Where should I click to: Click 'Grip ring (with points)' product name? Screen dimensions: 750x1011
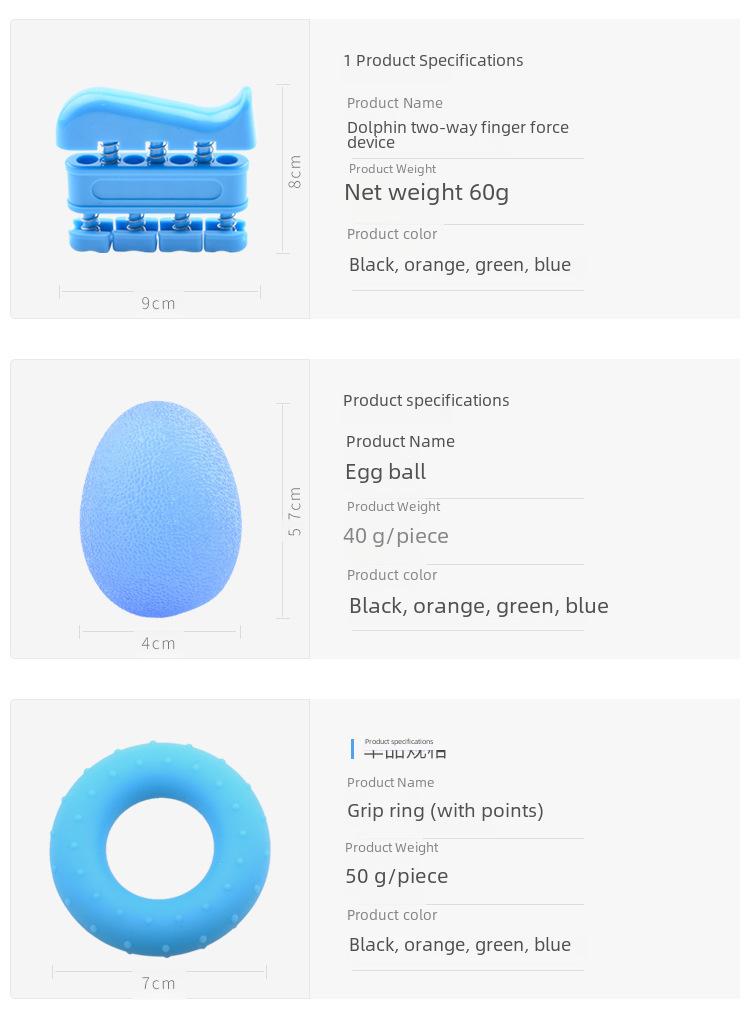(x=446, y=810)
